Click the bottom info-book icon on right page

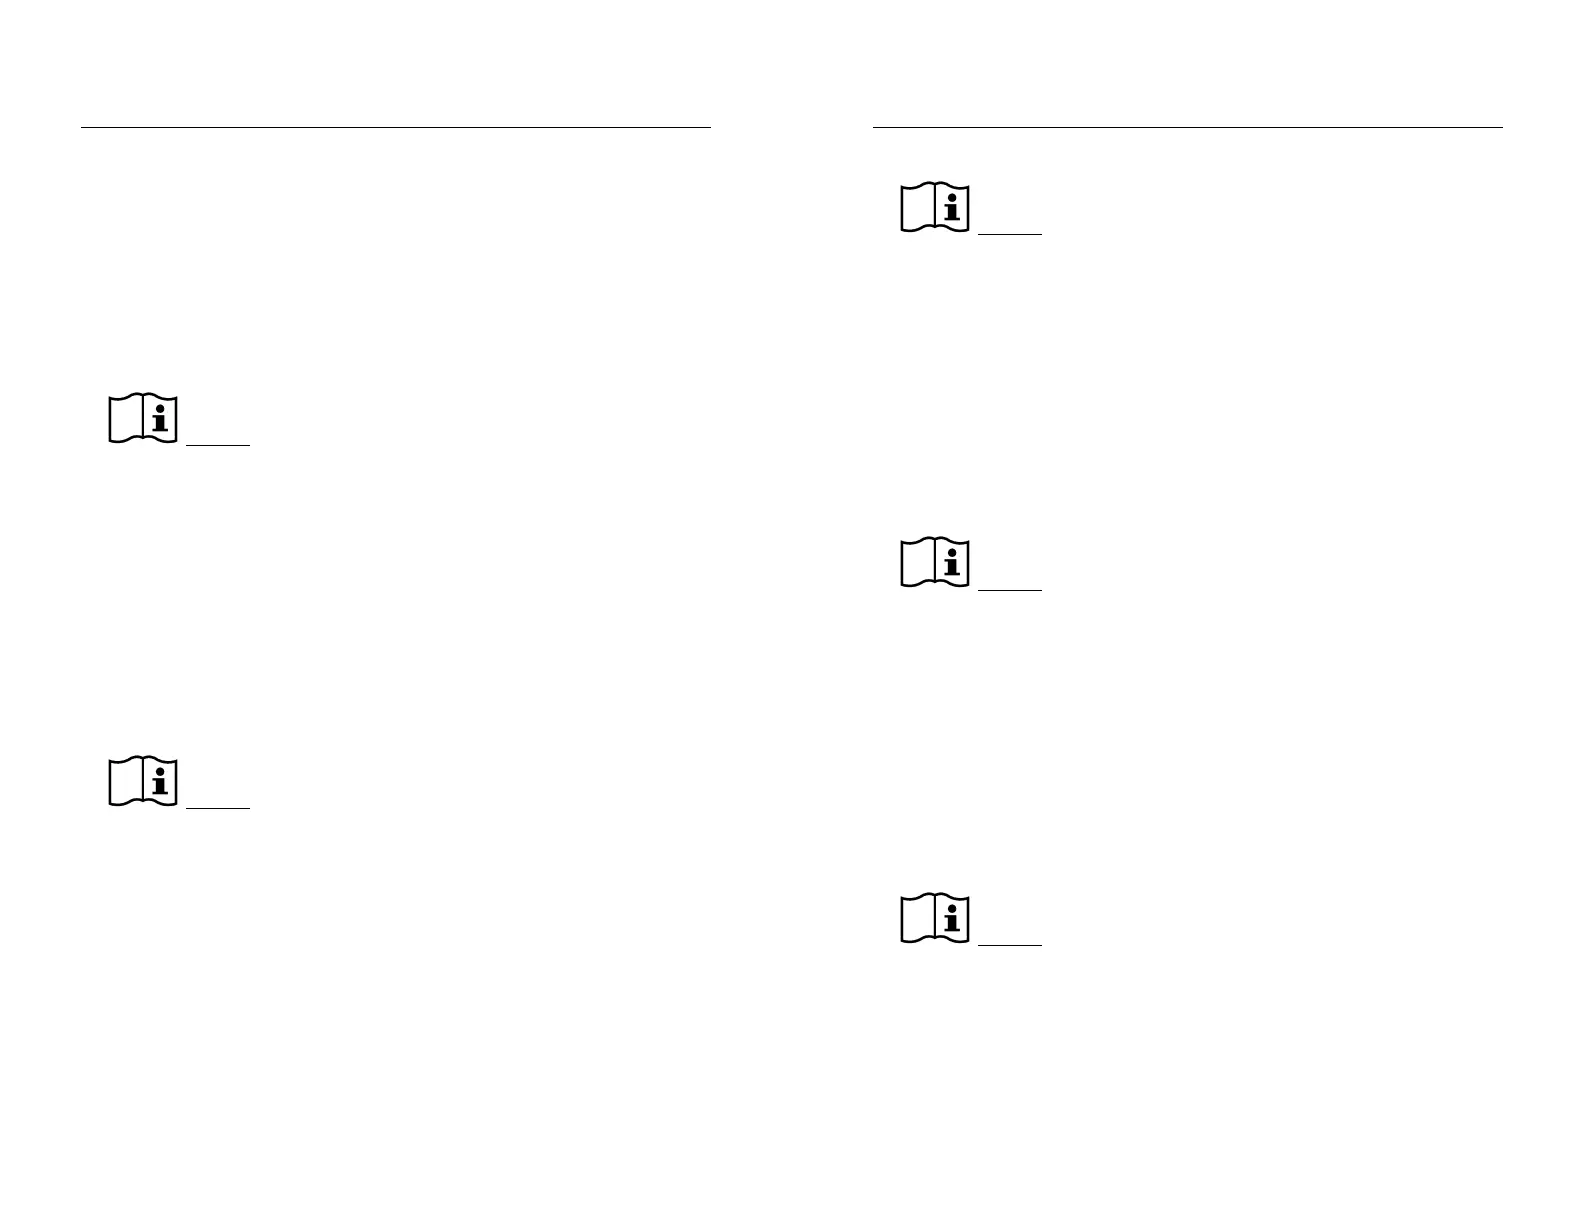(935, 918)
